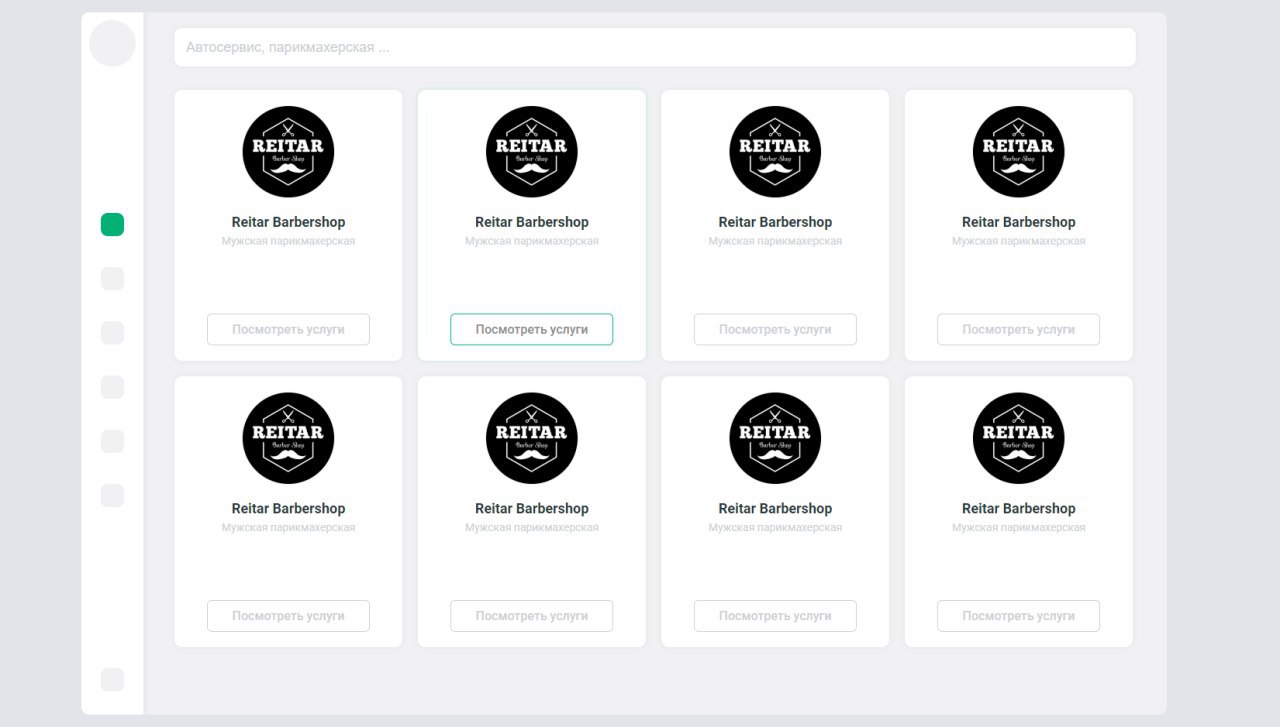
Task: Click the first gray sidebar icon below the green one
Action: [112, 279]
